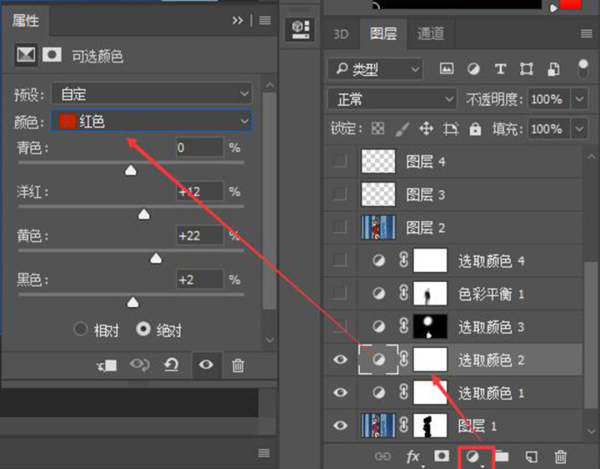Screen dimensions: 600x469
Task: Filter layers by pixel layer icon
Action: tap(447, 69)
